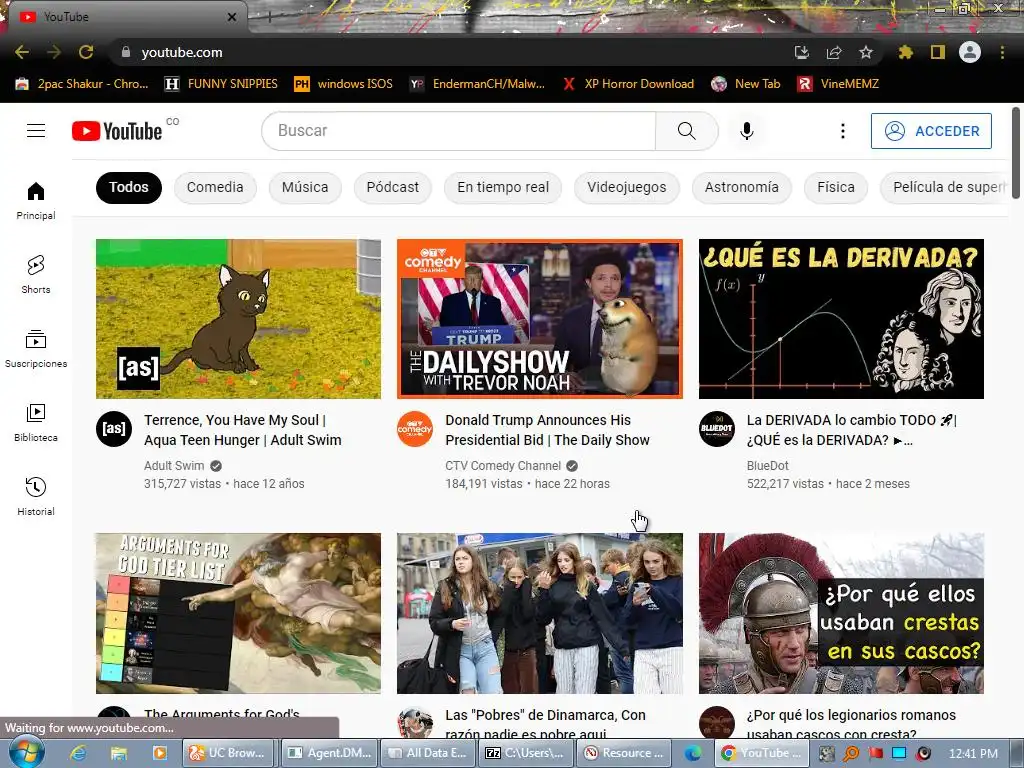
Task: Reload the page with the refresh icon
Action: (86, 52)
